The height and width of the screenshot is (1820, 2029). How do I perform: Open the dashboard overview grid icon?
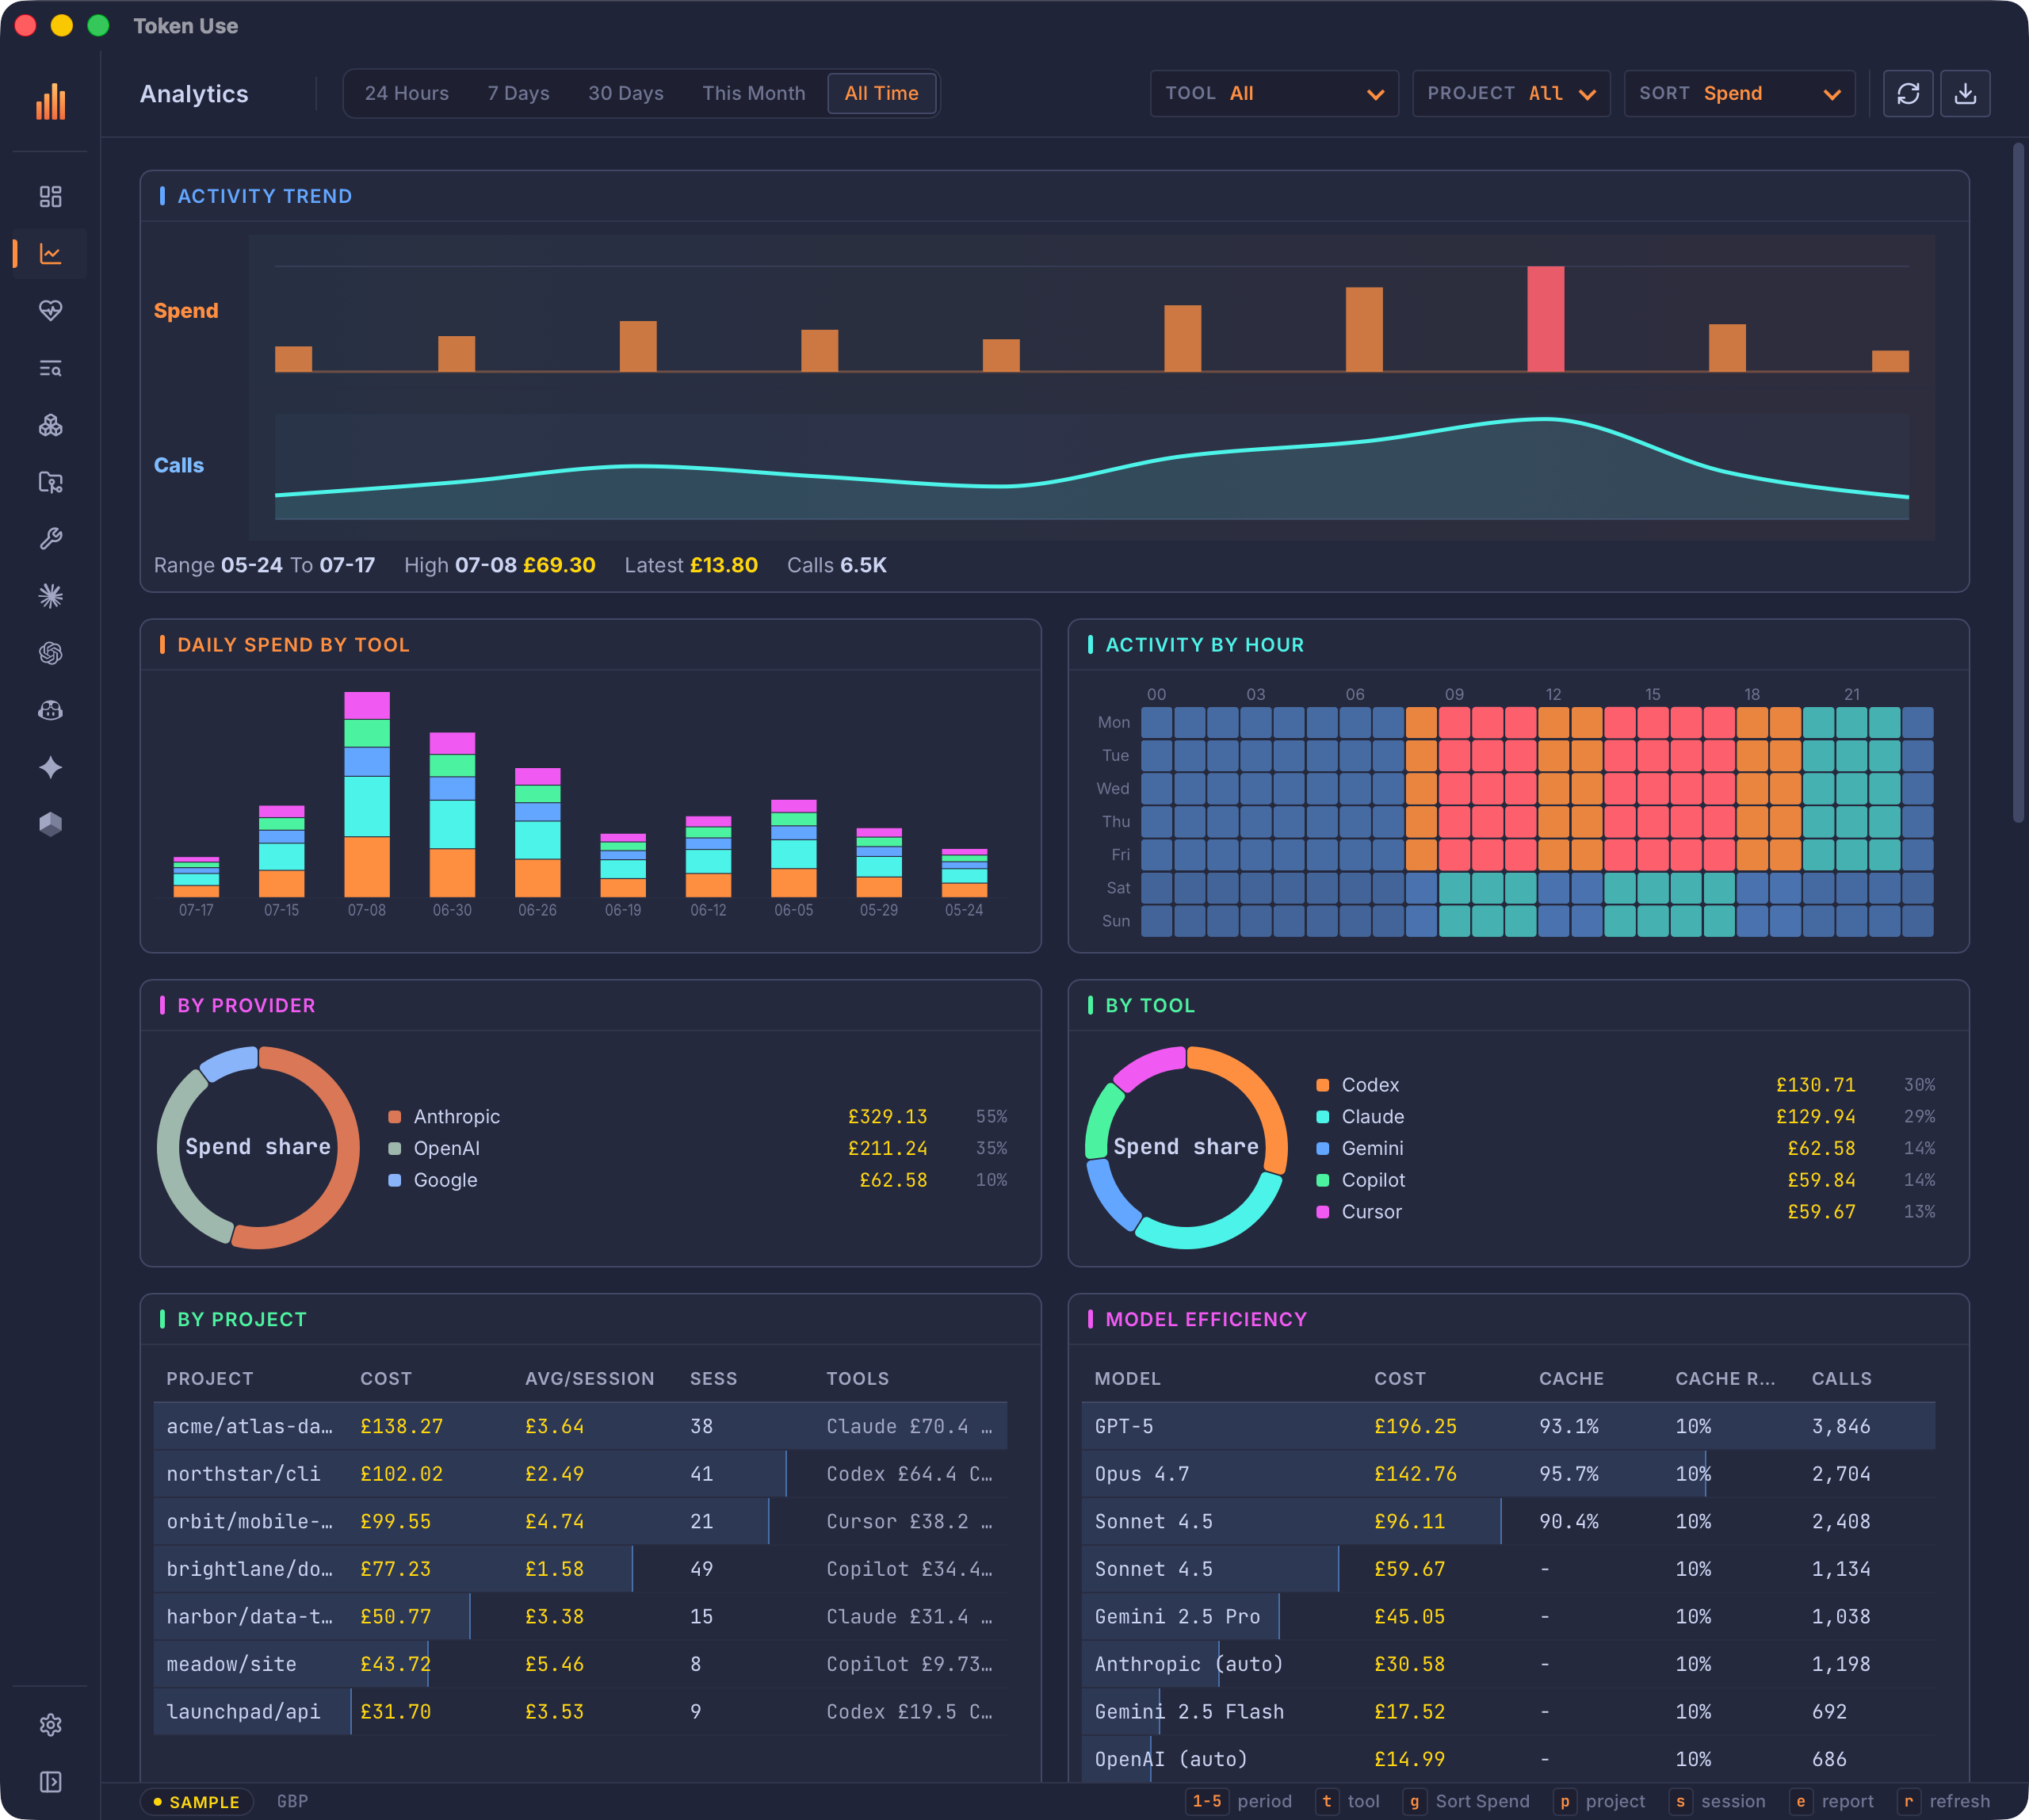pos(50,196)
